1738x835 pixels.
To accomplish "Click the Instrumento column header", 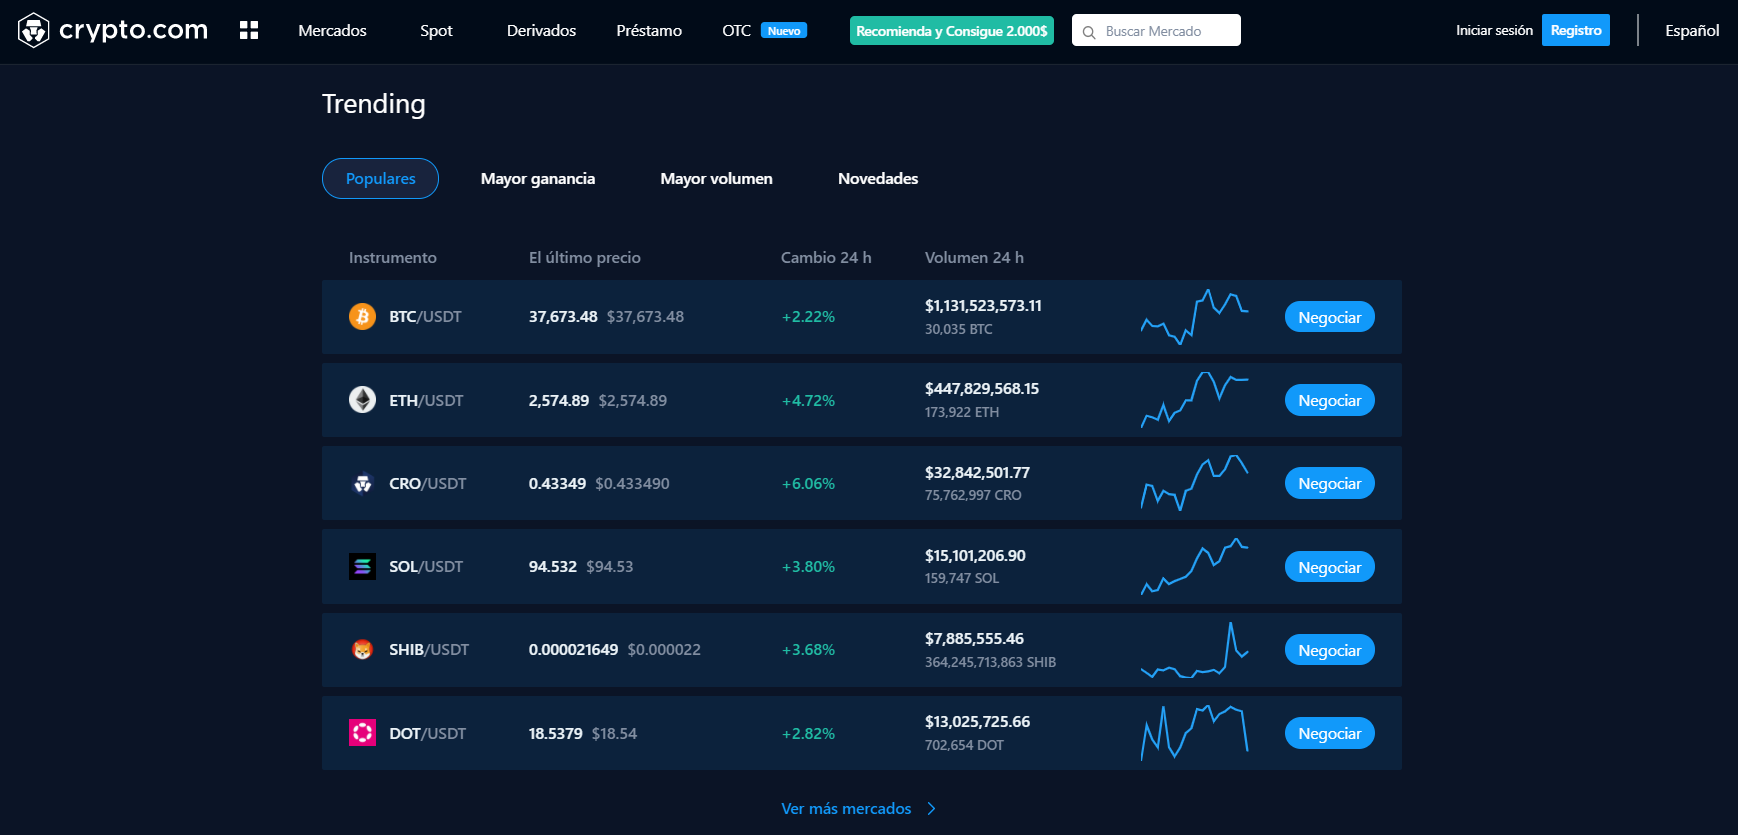I will [x=393, y=257].
